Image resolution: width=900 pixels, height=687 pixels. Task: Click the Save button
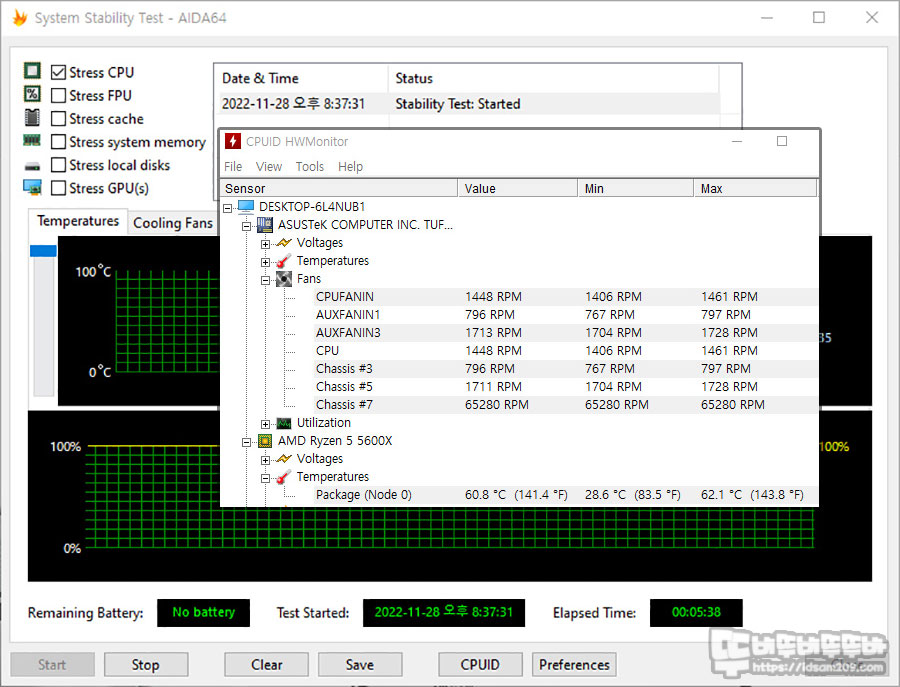[360, 665]
